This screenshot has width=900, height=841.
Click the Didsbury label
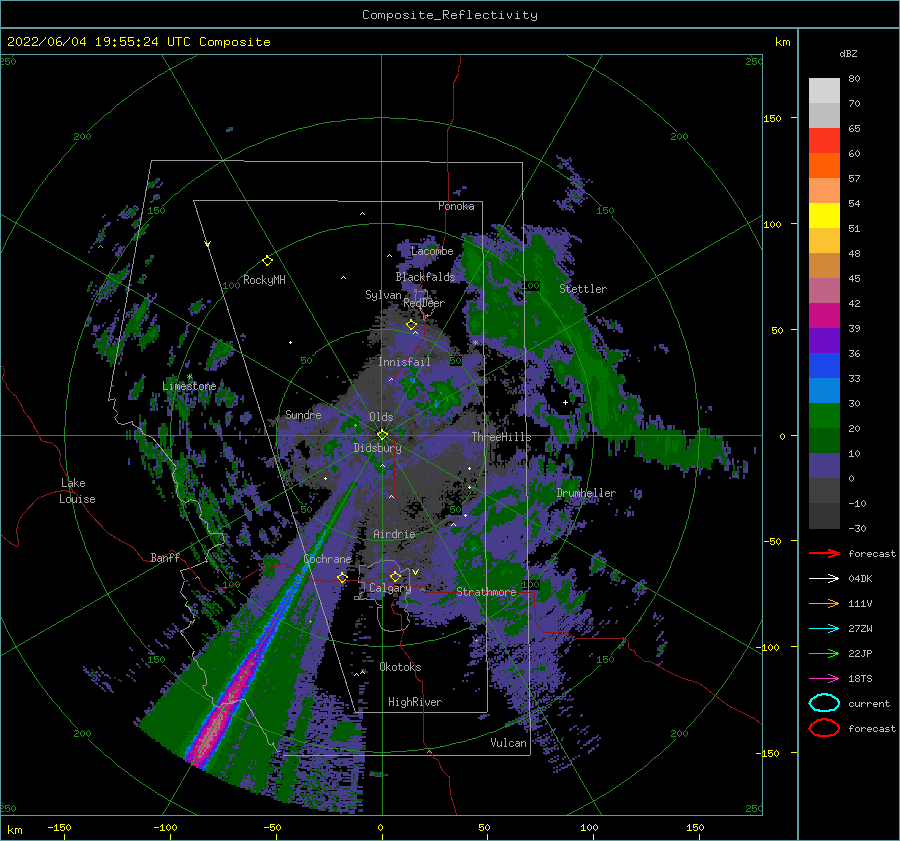[x=377, y=448]
